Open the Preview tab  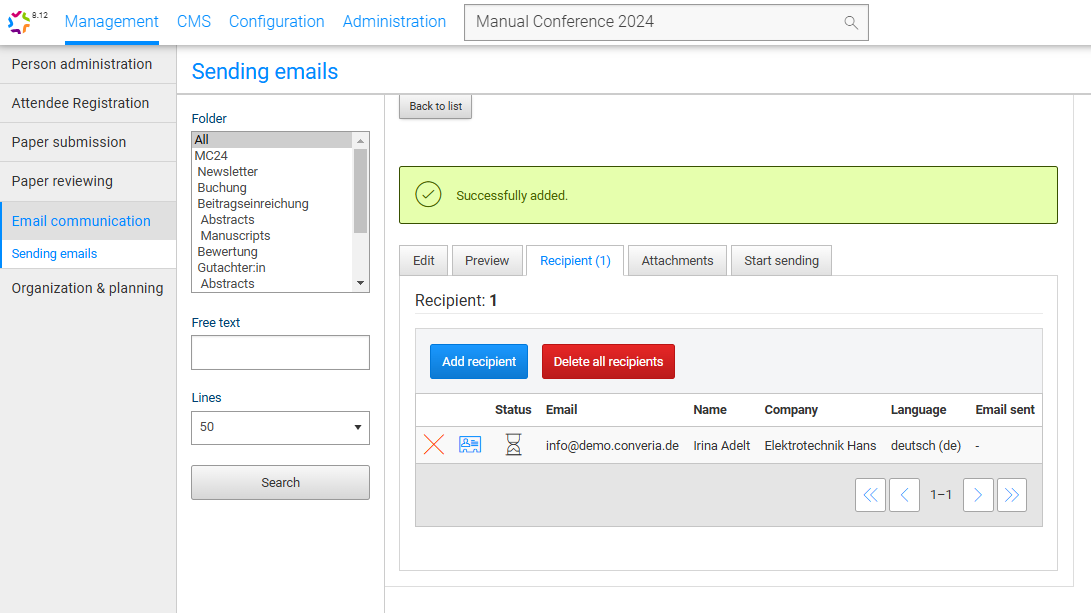487,261
